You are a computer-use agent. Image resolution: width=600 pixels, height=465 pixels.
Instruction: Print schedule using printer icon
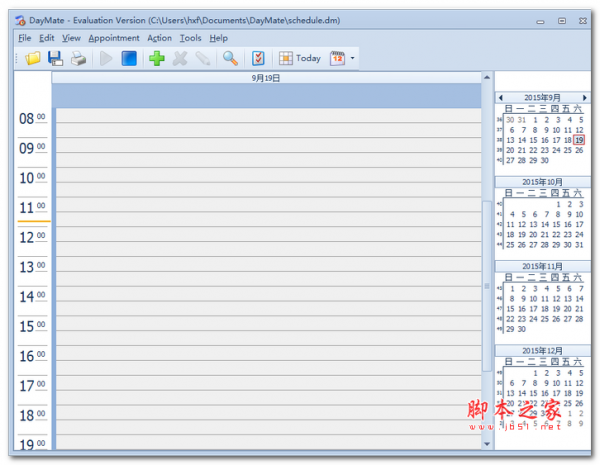(x=78, y=59)
